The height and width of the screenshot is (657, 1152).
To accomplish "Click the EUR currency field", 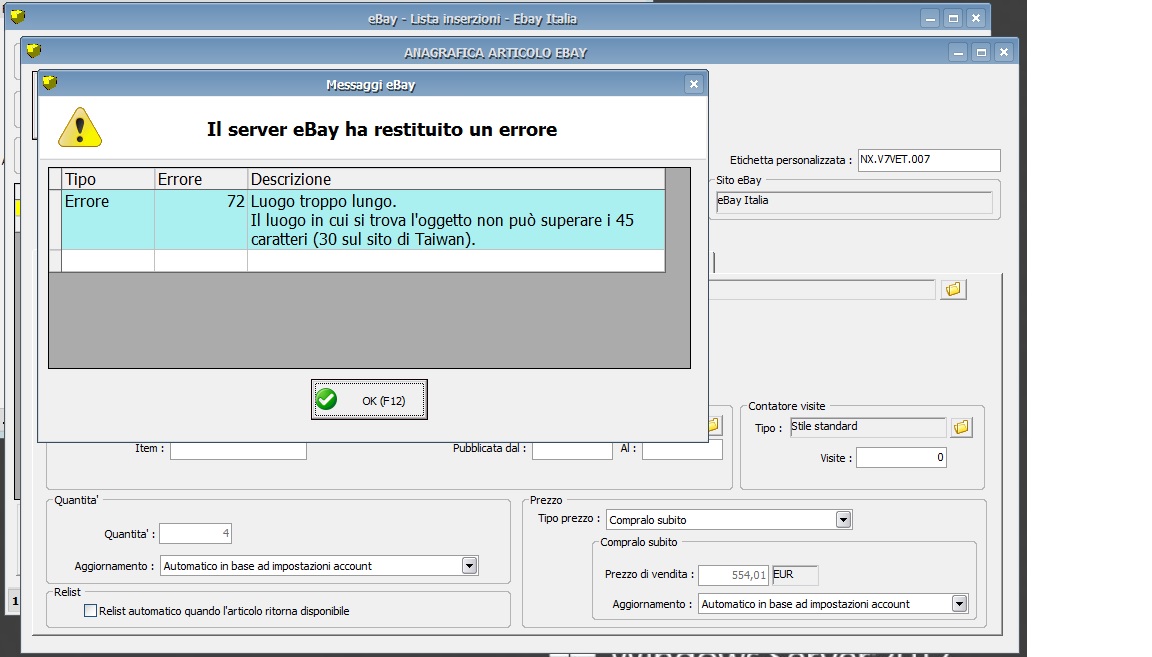I will pyautogui.click(x=795, y=575).
